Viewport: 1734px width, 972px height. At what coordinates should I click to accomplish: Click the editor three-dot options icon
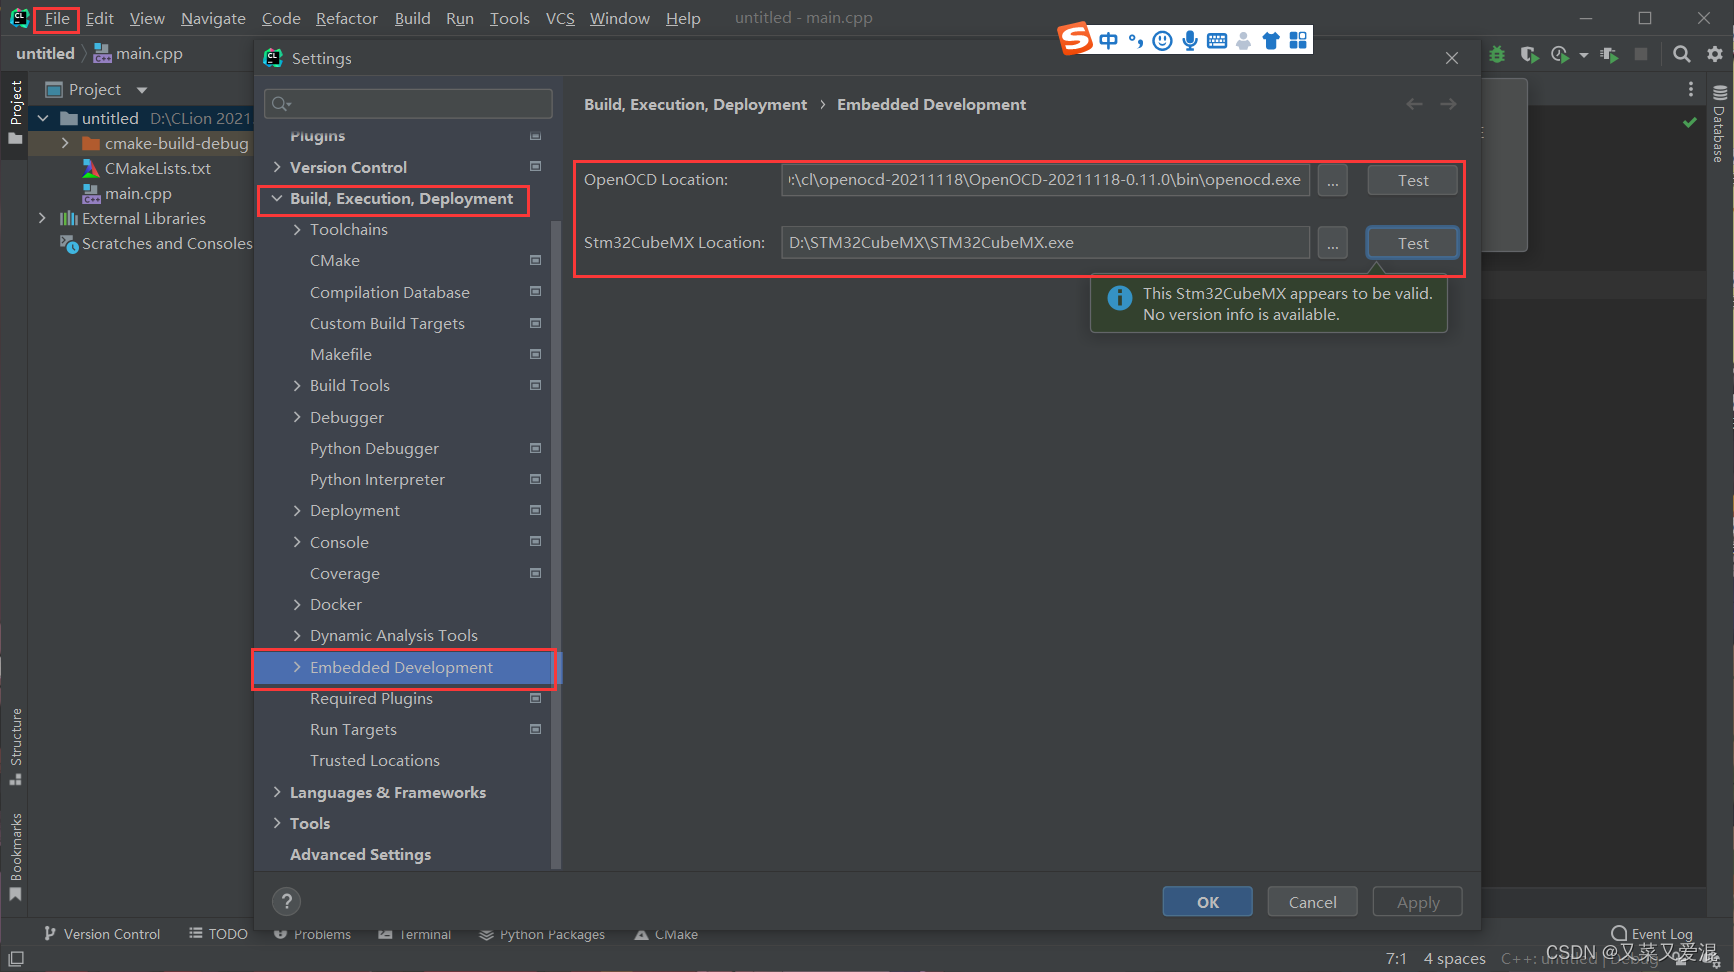(1691, 89)
